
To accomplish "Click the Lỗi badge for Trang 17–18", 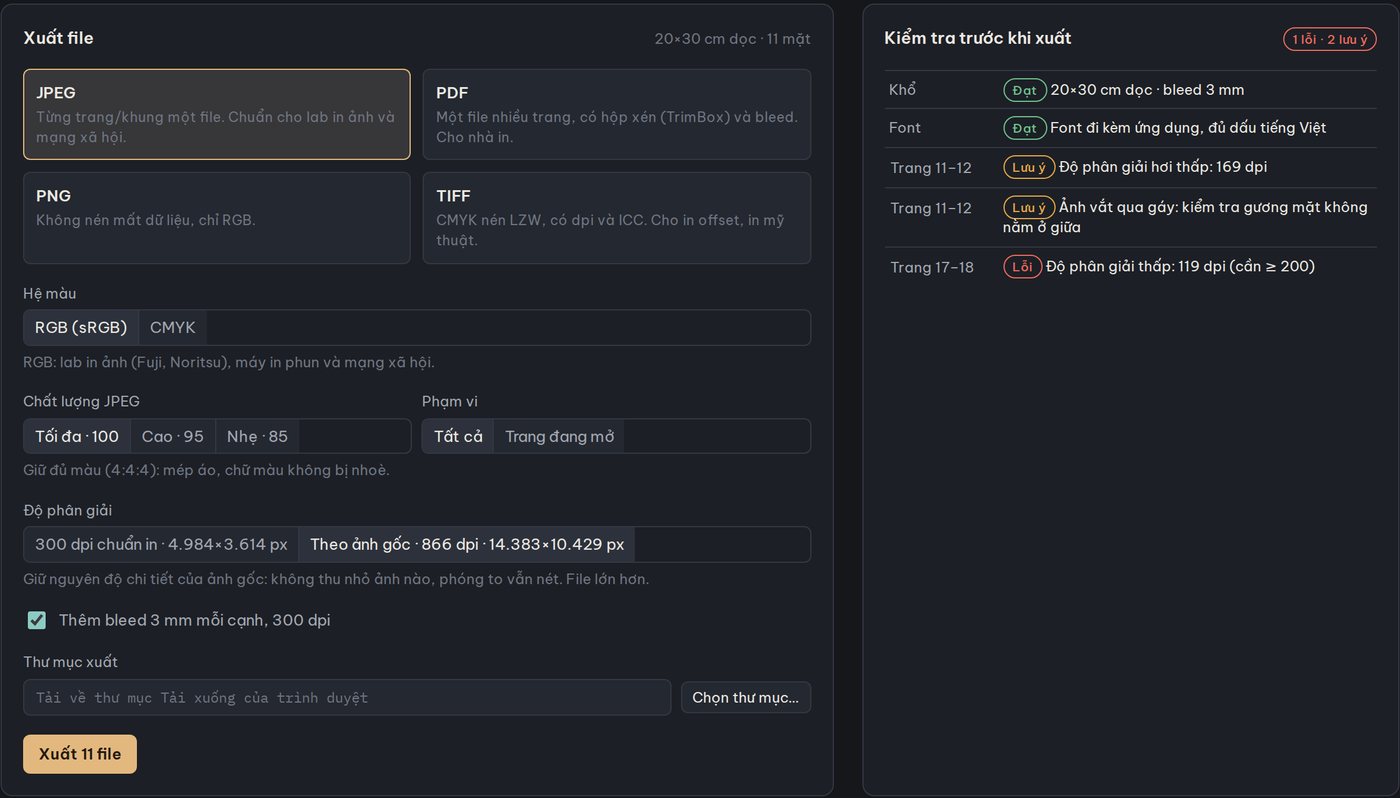I will pos(1022,267).
